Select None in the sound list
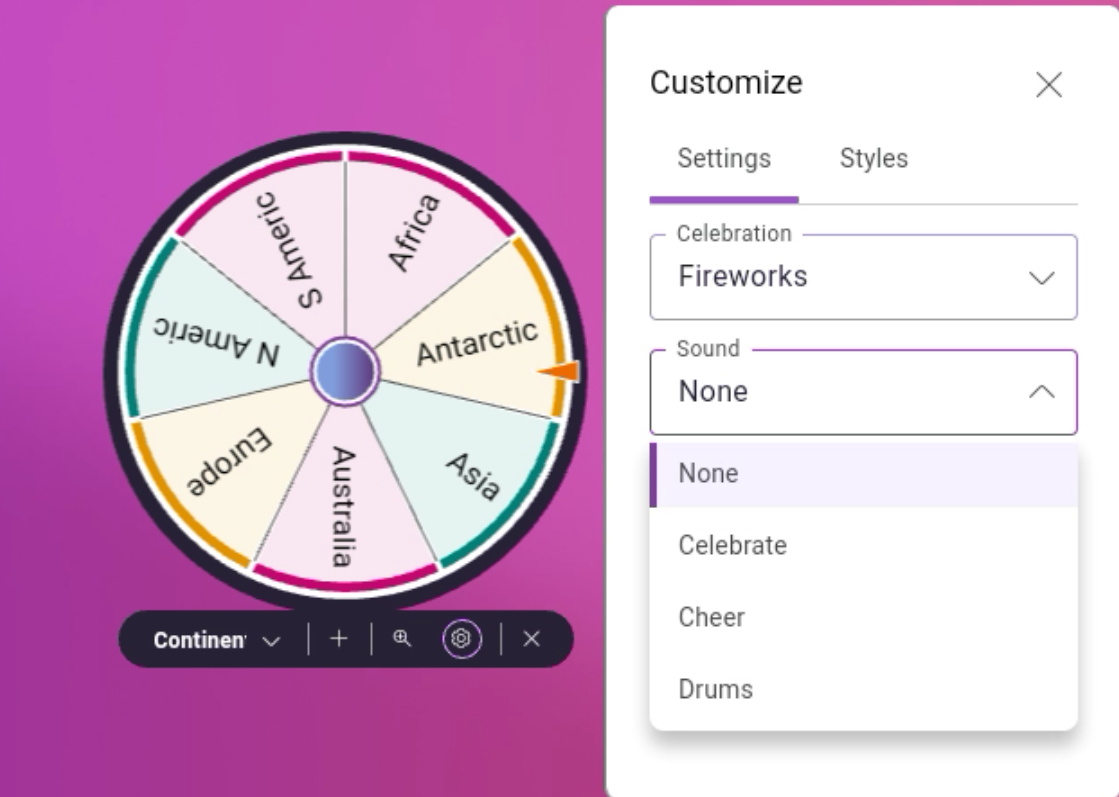This screenshot has width=1119, height=797. coord(707,473)
